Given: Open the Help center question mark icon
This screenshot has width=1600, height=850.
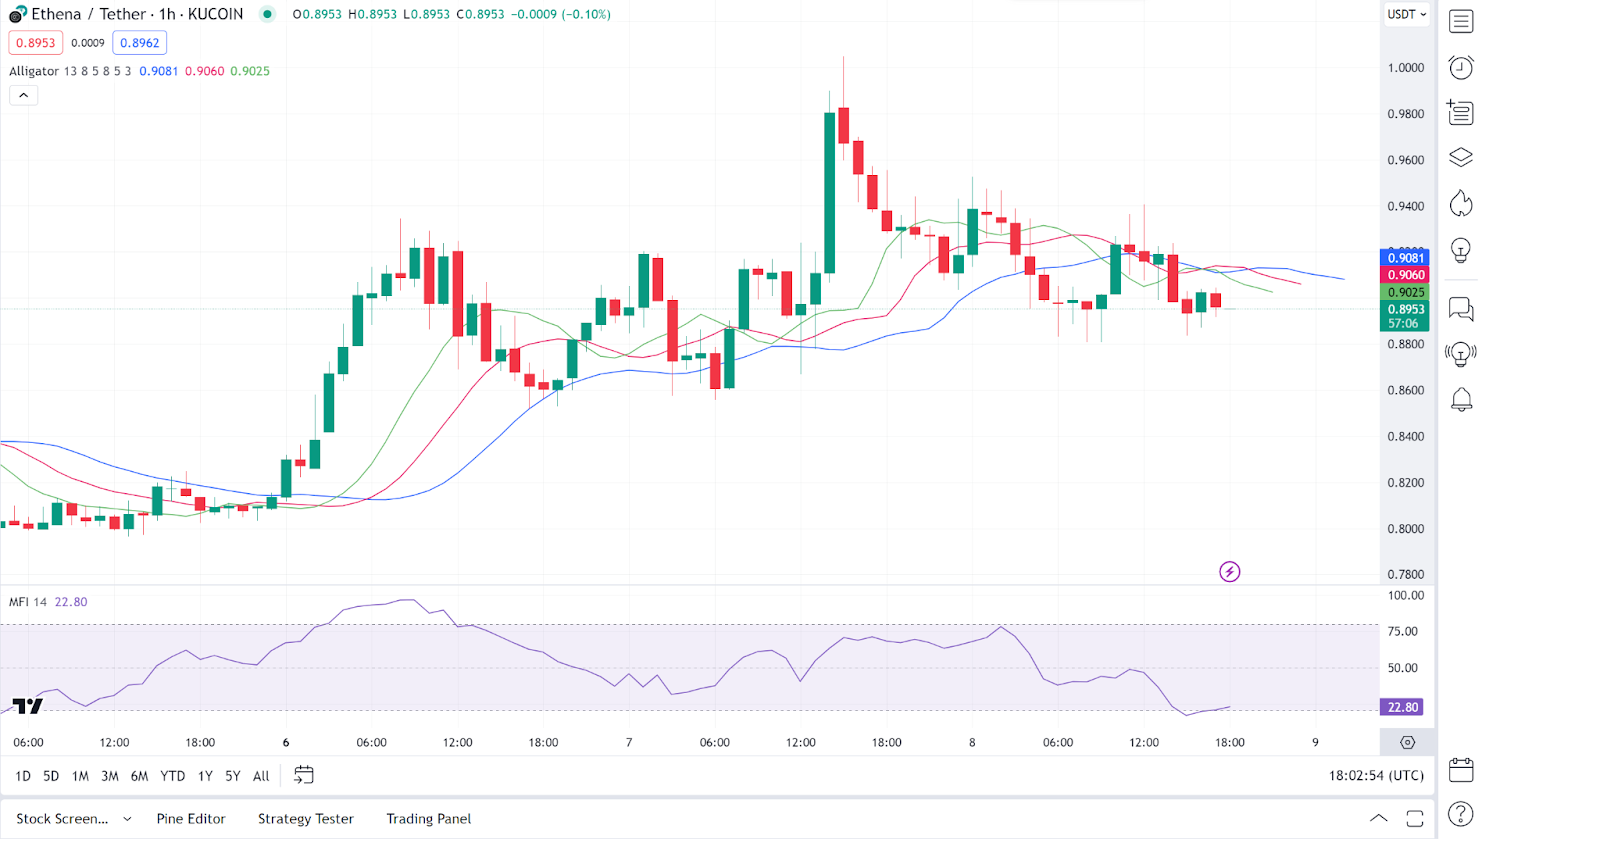Looking at the screenshot, I should click(x=1461, y=814).
